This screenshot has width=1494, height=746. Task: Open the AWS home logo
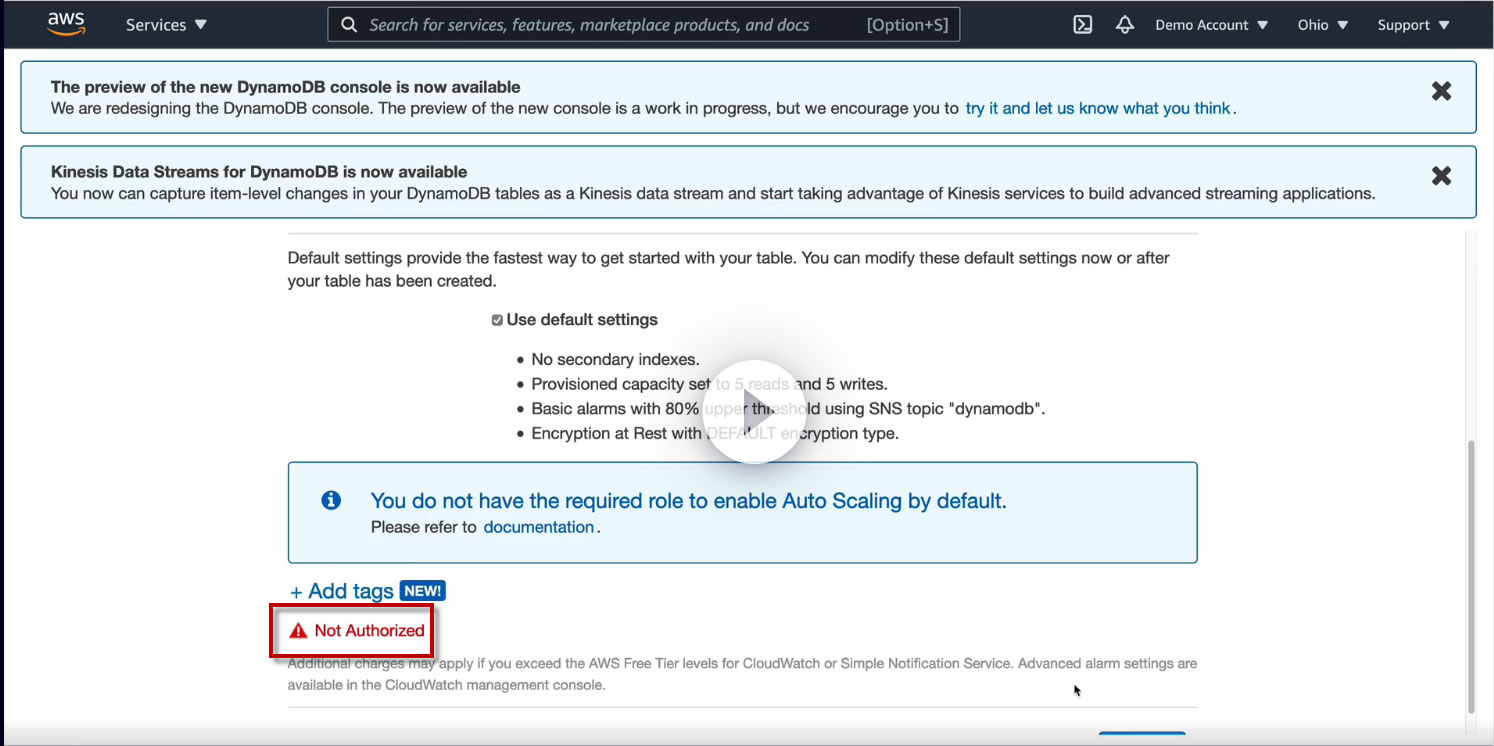[66, 24]
